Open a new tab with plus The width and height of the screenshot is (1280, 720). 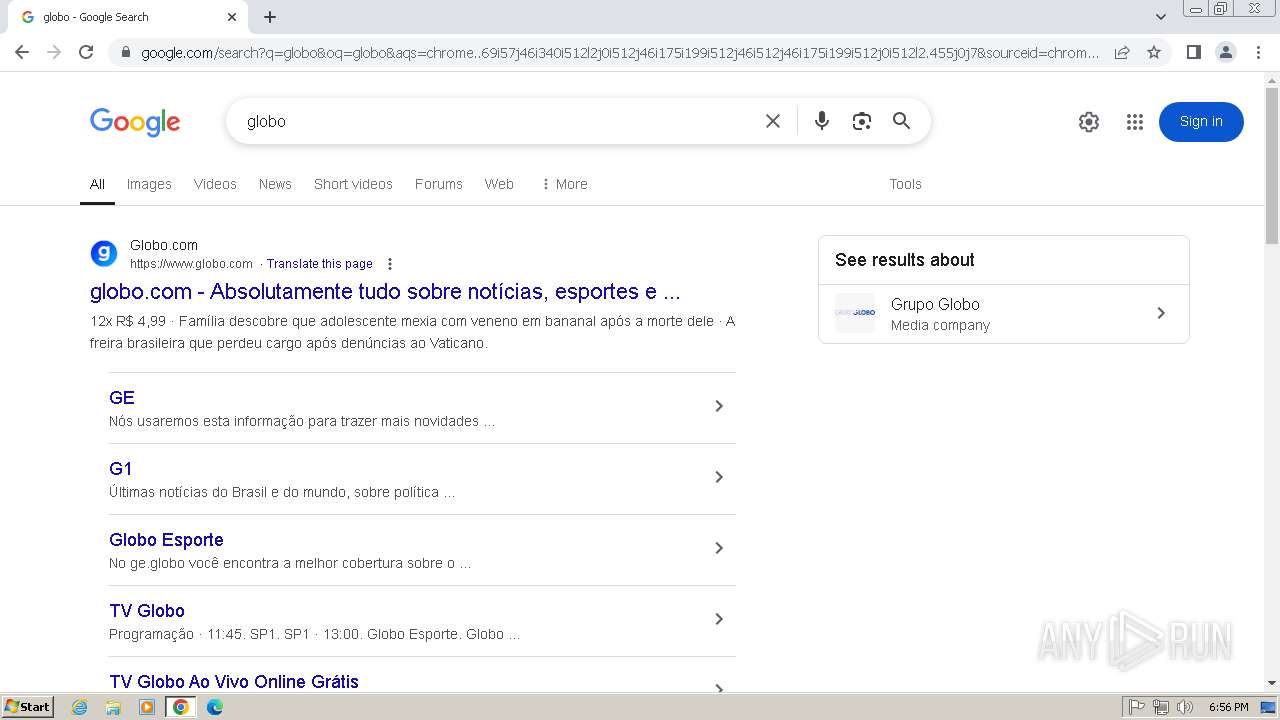point(270,17)
